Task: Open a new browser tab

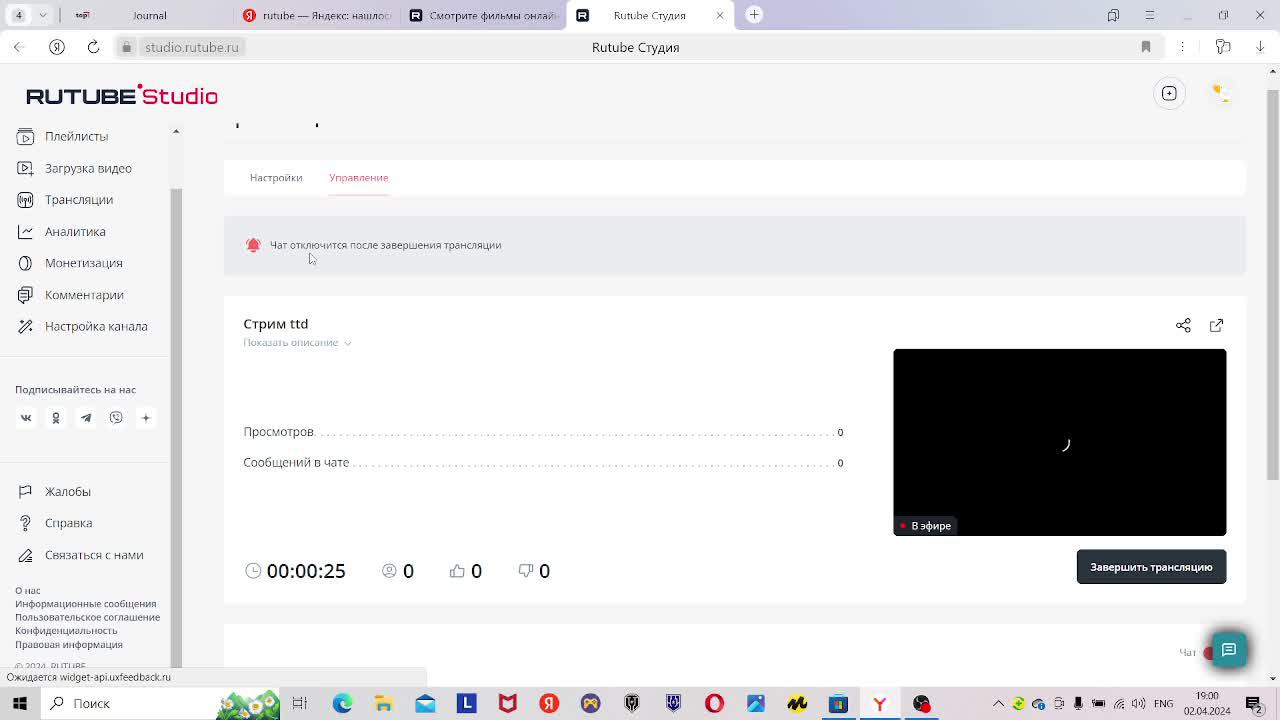Action: (x=754, y=15)
